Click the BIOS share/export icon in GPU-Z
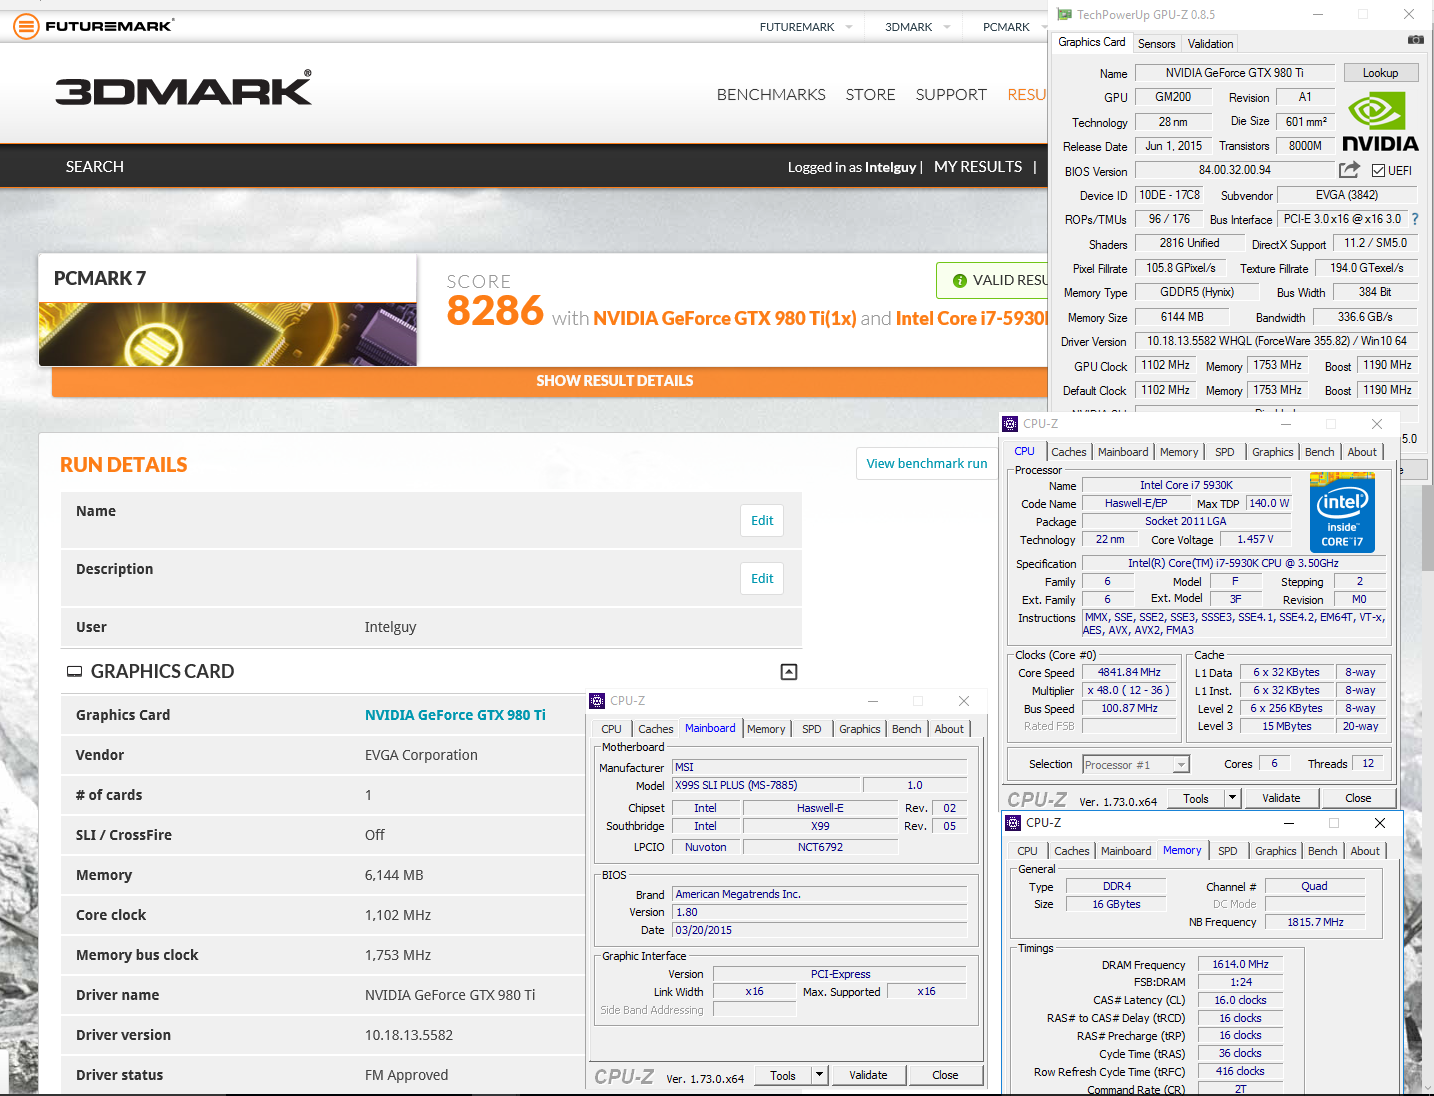Image resolution: width=1434 pixels, height=1096 pixels. (x=1350, y=170)
